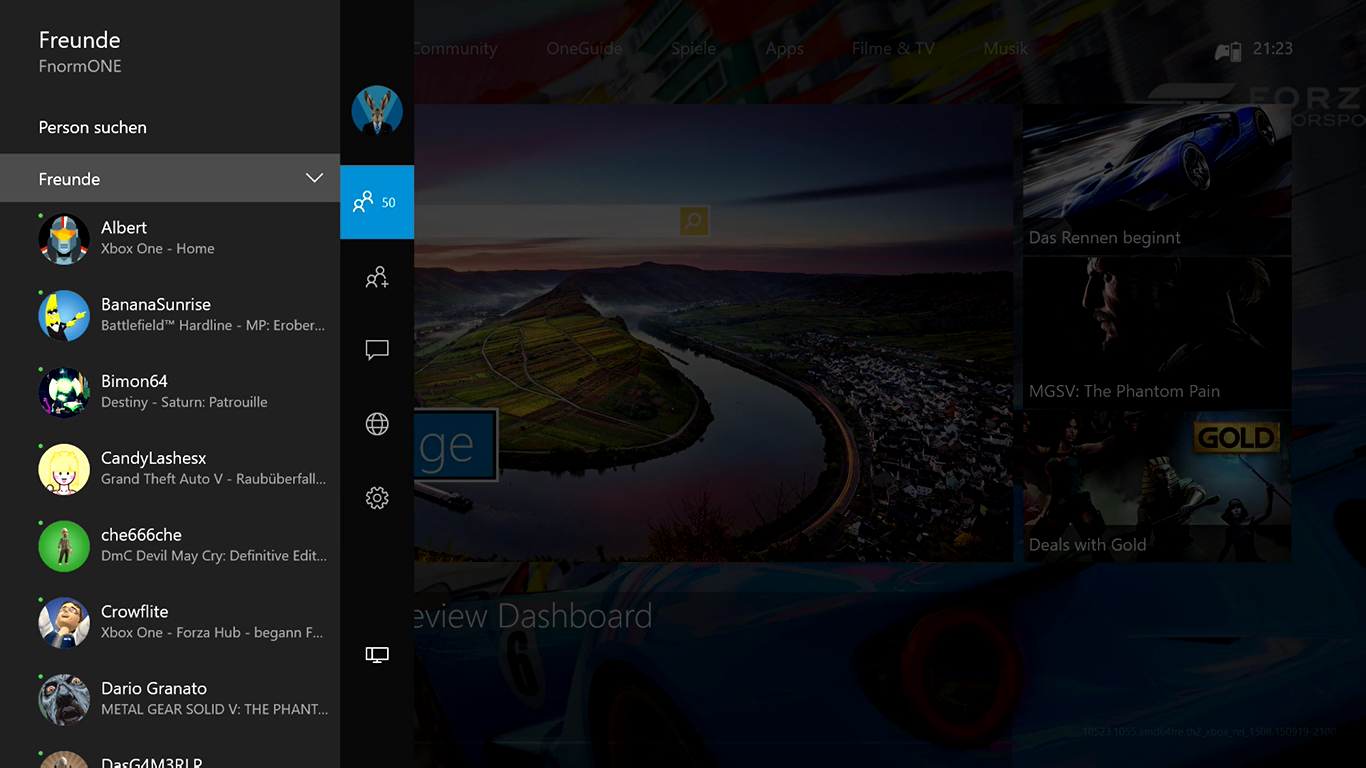
Task: Select che666che's green avatar
Action: 64,546
